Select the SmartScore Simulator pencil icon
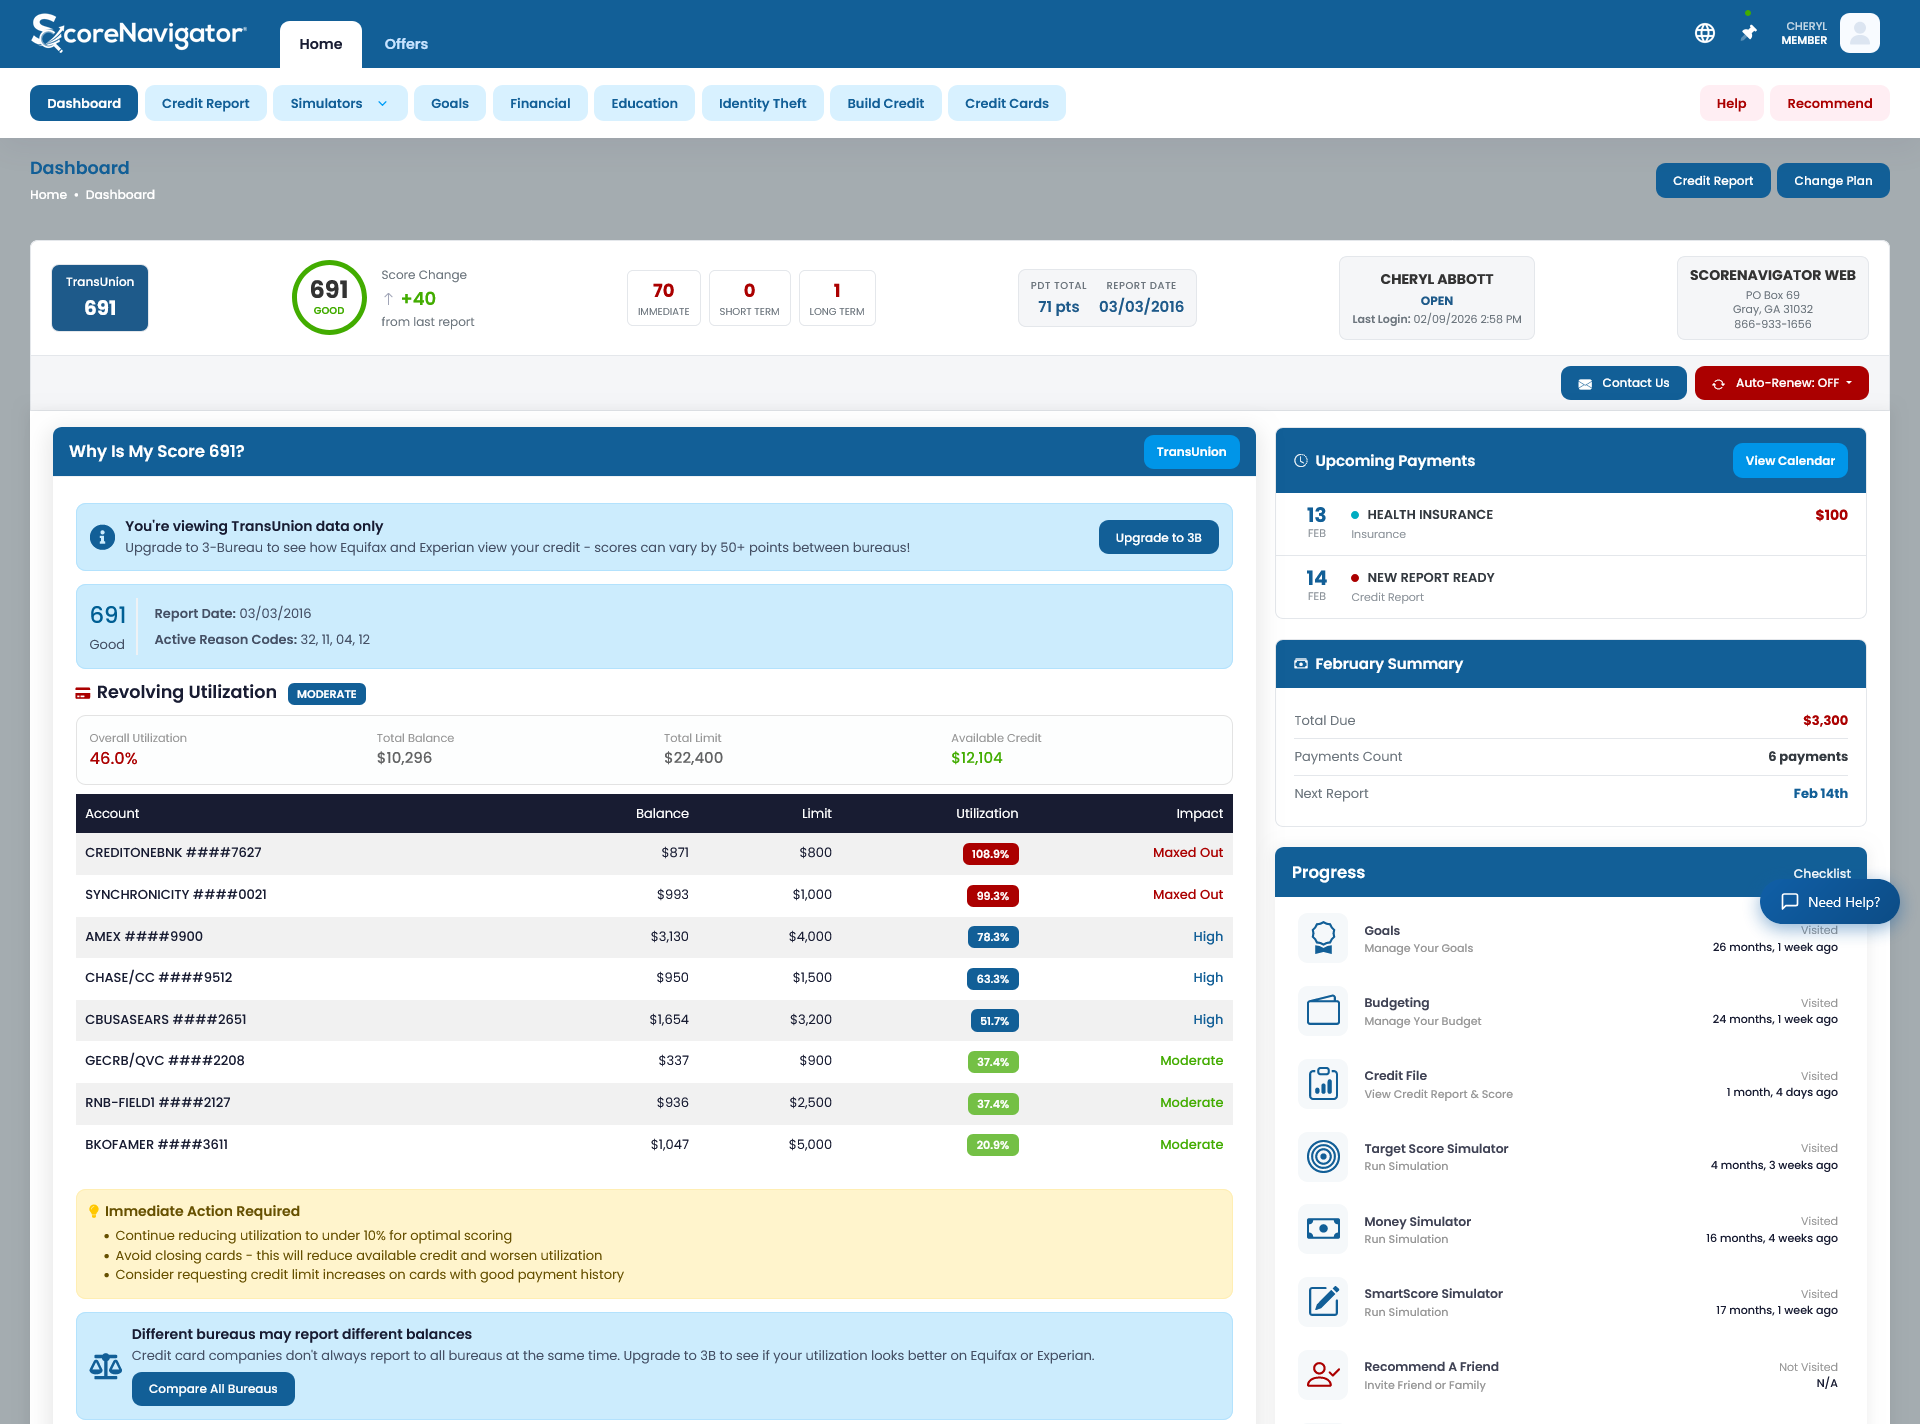The height and width of the screenshot is (1424, 1920). click(1323, 1301)
